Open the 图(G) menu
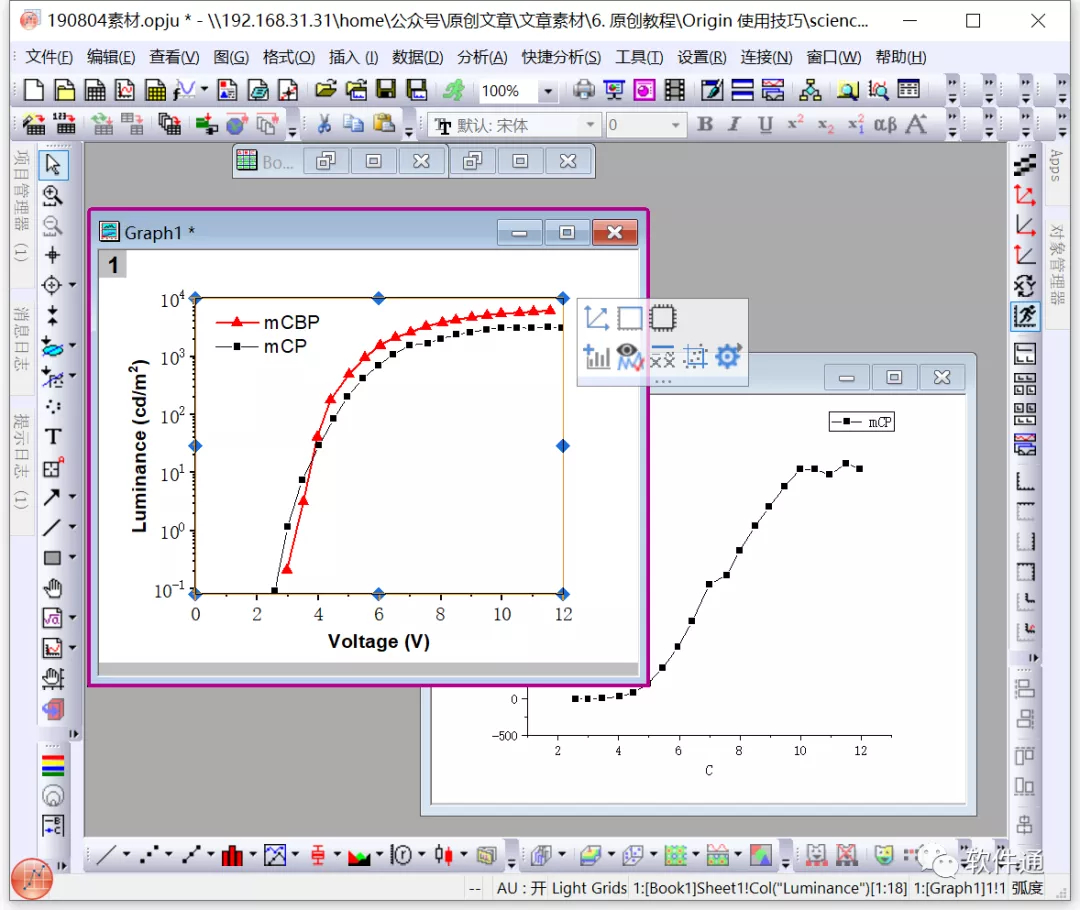The width and height of the screenshot is (1080, 910). tap(231, 57)
